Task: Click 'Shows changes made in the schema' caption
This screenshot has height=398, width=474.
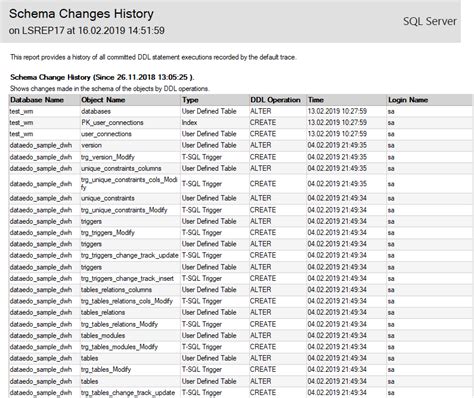Action: point(109,89)
